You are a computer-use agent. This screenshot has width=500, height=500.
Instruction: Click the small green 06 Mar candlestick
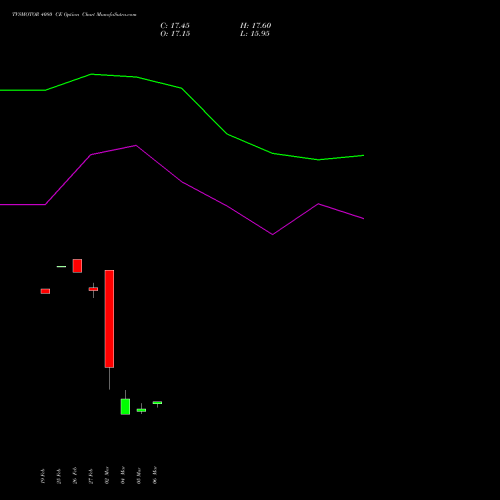click(157, 403)
